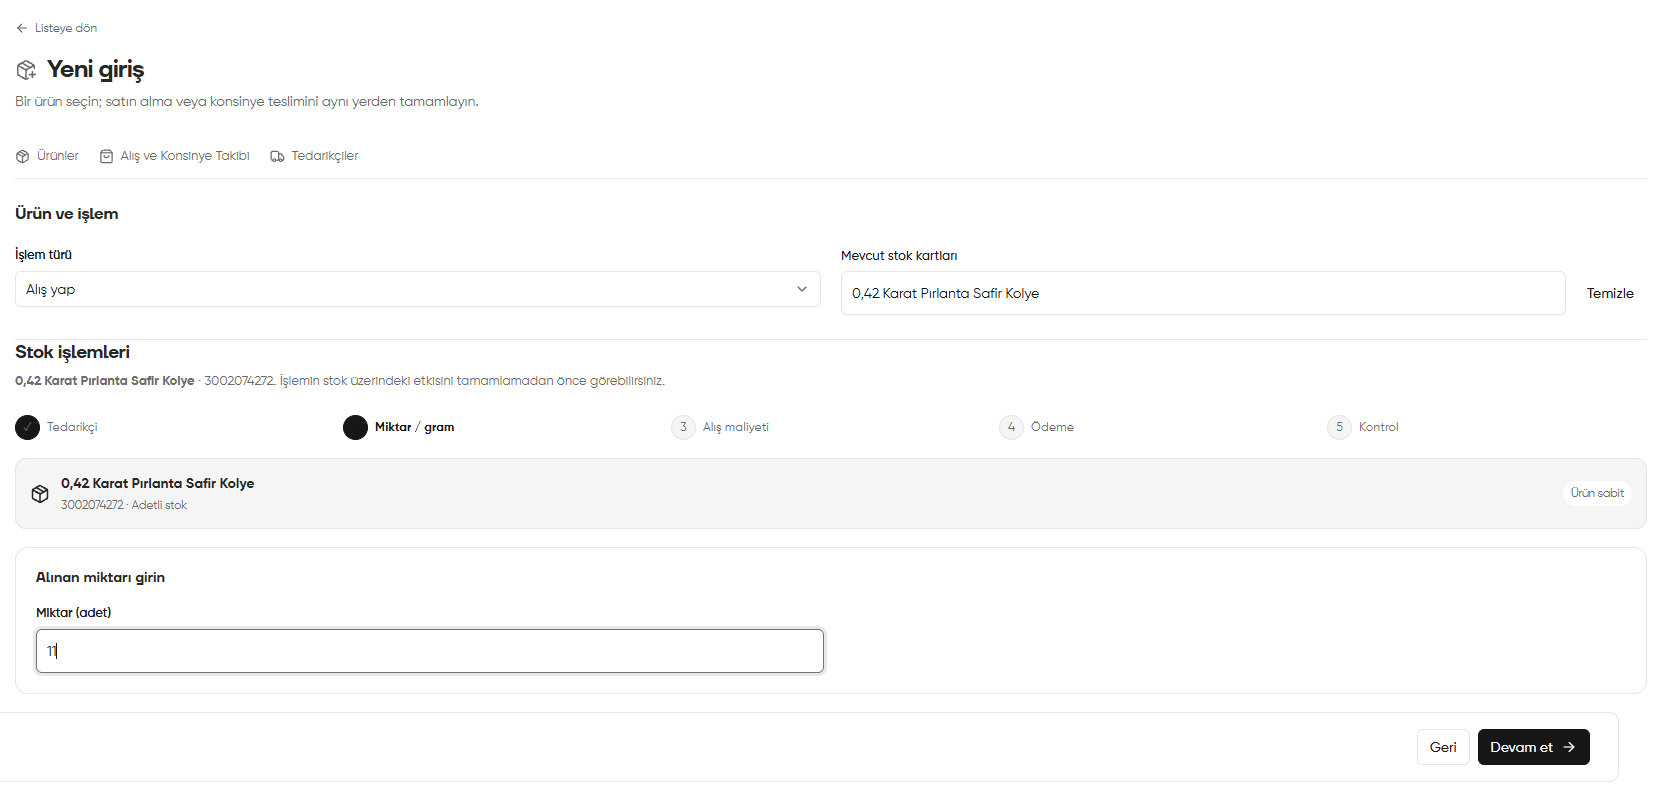Open the Ürünler tab
Viewport: 1667px width, 795px height.
[47, 156]
